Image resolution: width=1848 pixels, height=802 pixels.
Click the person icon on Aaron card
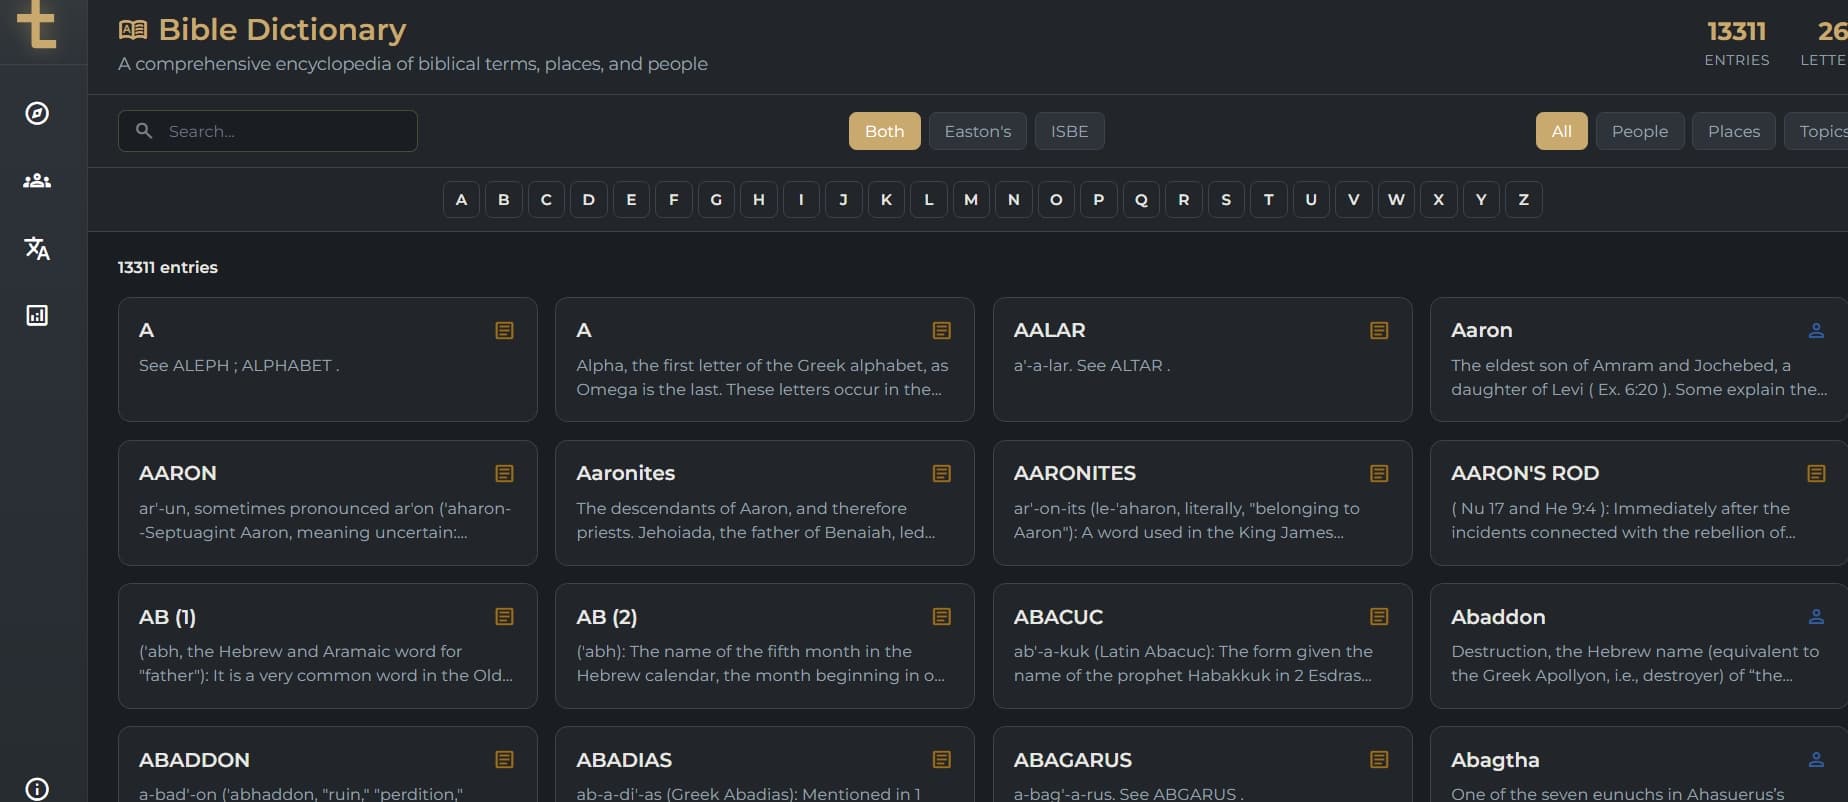click(1816, 331)
